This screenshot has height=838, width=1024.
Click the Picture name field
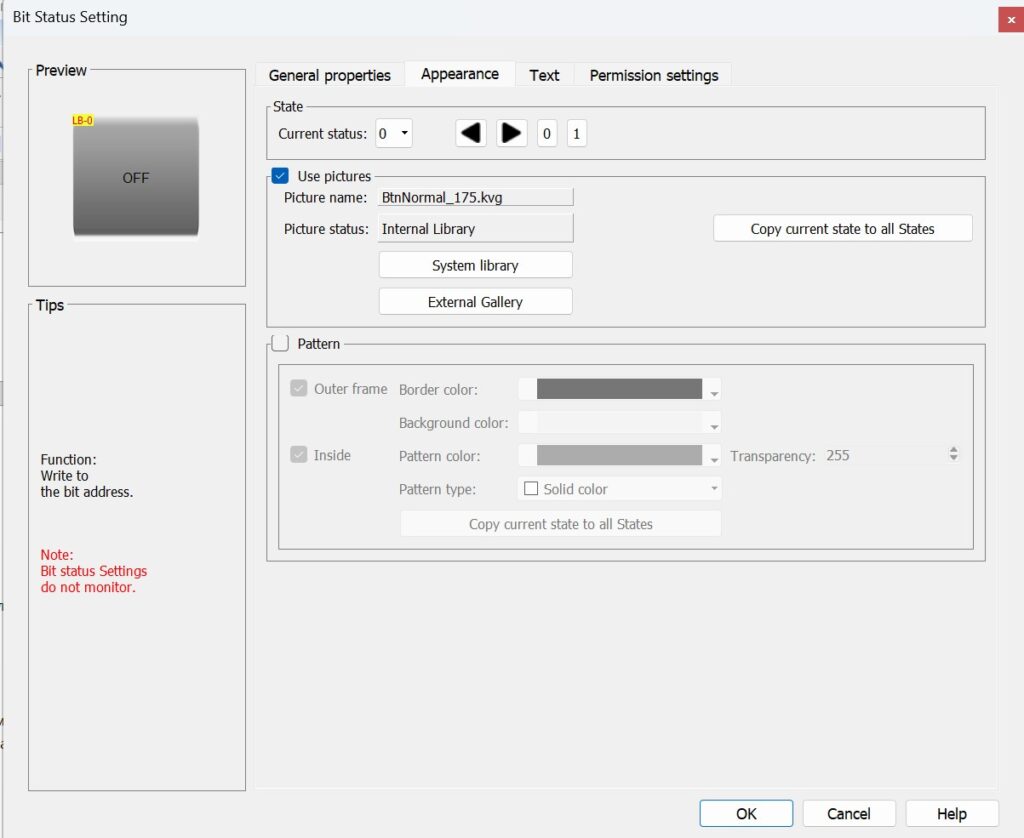pos(475,197)
